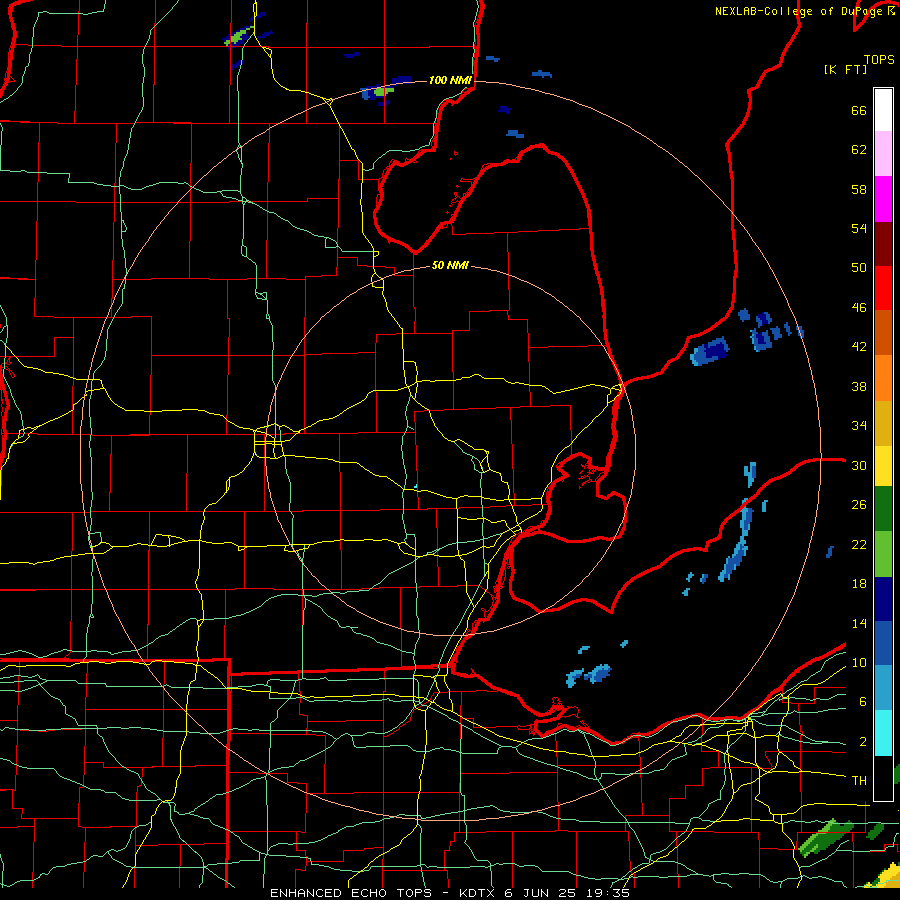The width and height of the screenshot is (900, 900).
Task: Click the legend value '34'
Action: 859,426
